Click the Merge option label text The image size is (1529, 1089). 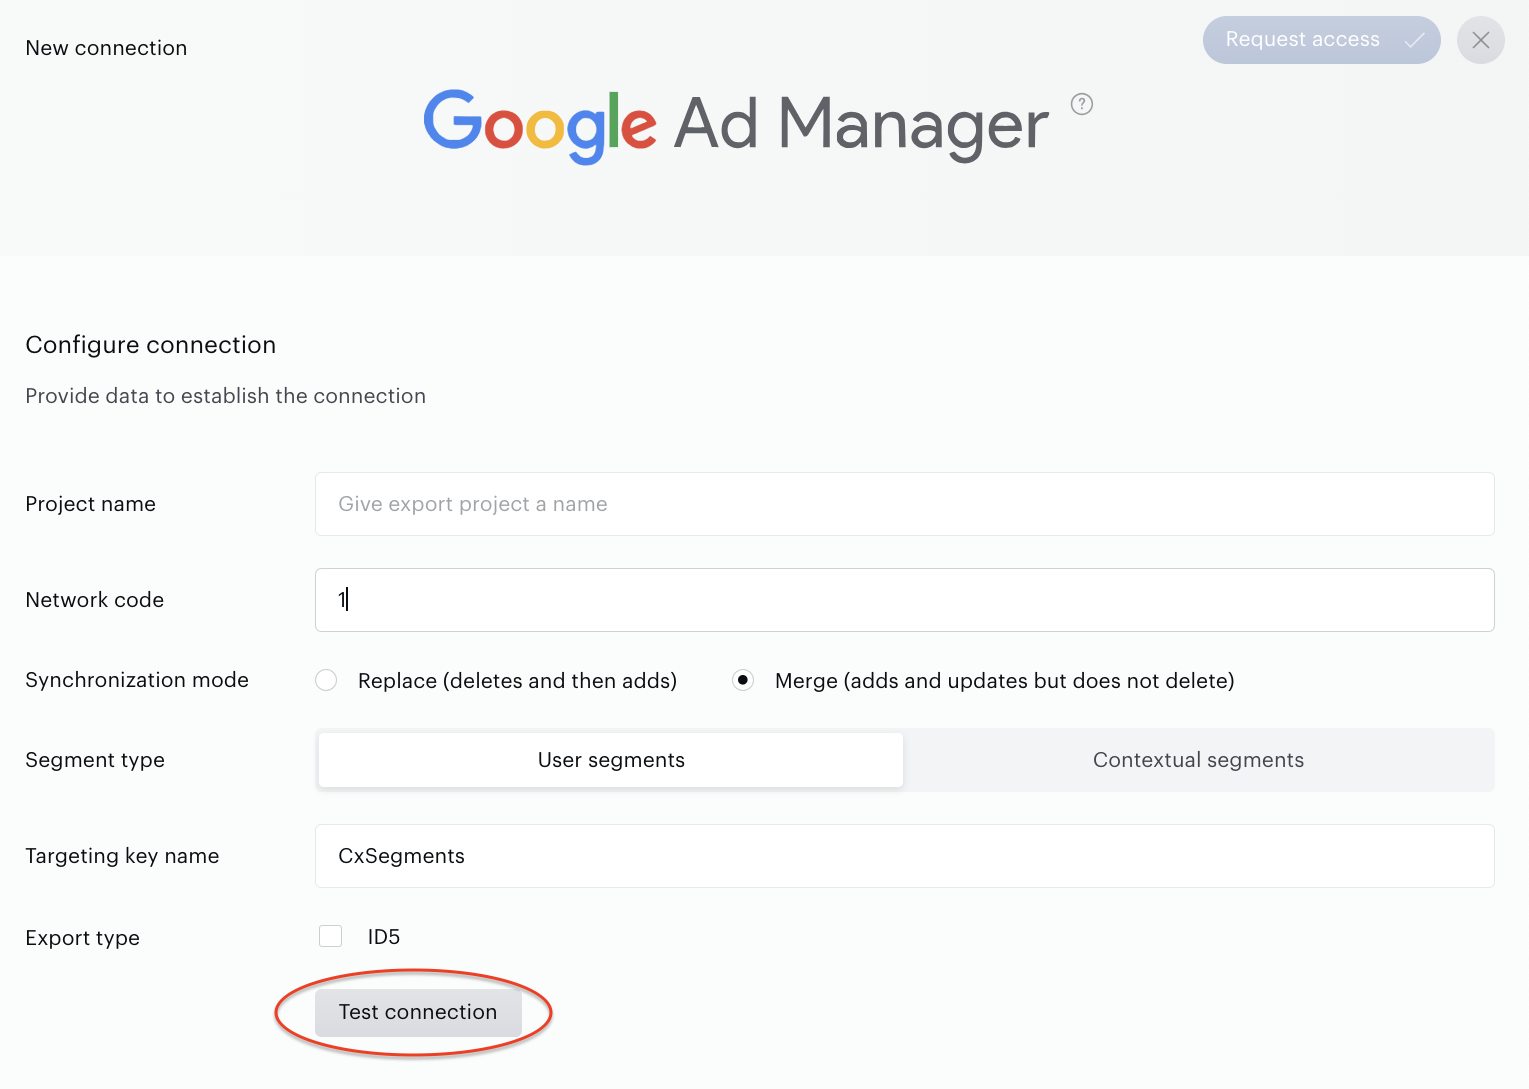pyautogui.click(x=1004, y=681)
